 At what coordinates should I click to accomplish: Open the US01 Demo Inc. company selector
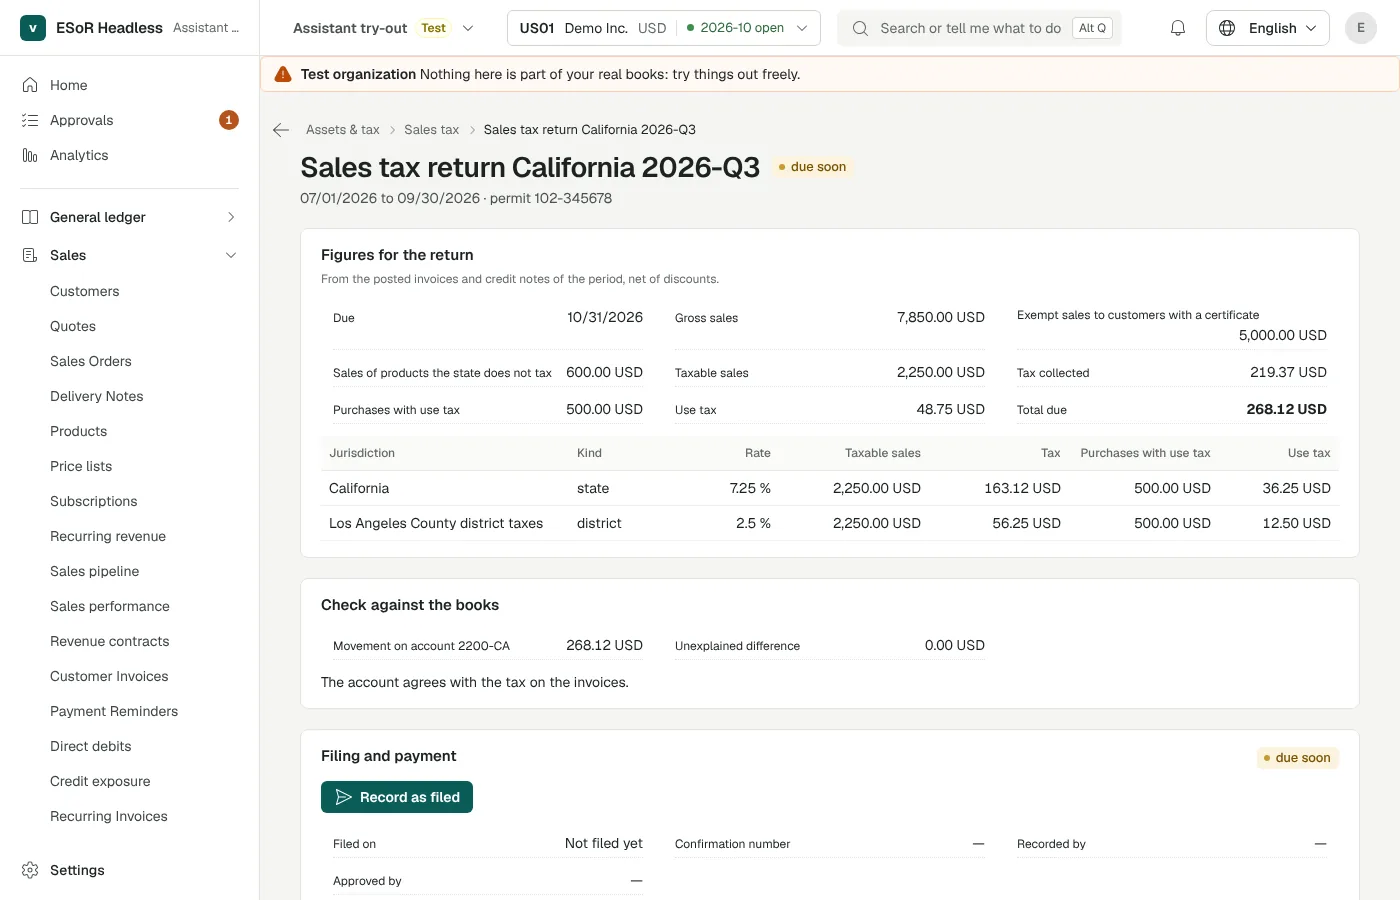coord(664,28)
